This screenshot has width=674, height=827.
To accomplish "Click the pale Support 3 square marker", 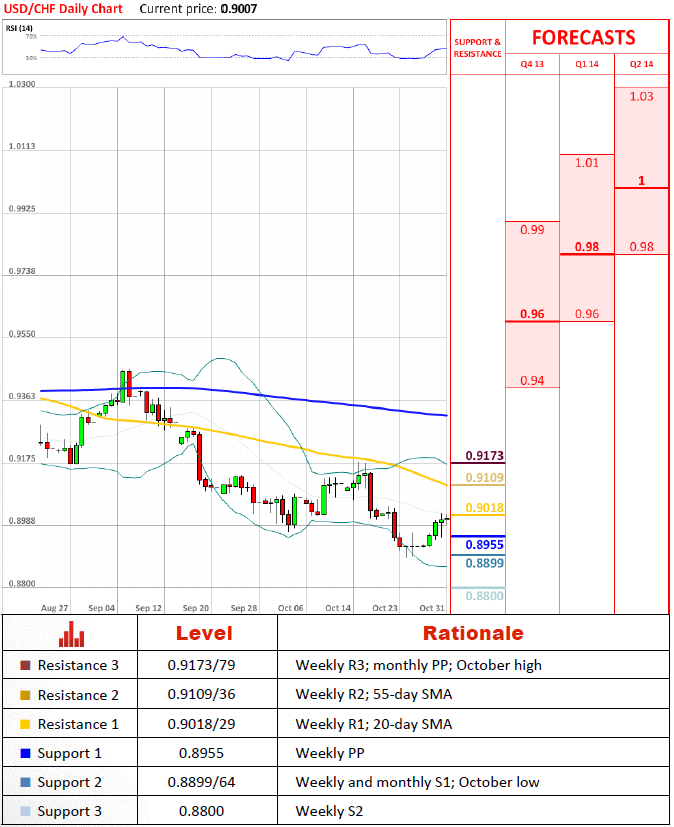I will pyautogui.click(x=25, y=811).
